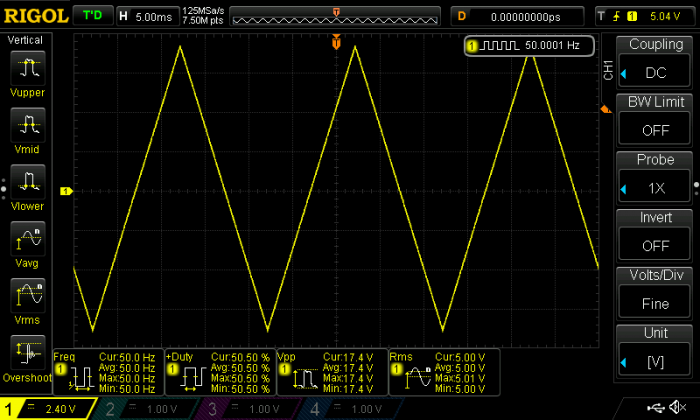Select the Vrms measurement icon
This screenshot has width=700, height=420.
click(28, 295)
